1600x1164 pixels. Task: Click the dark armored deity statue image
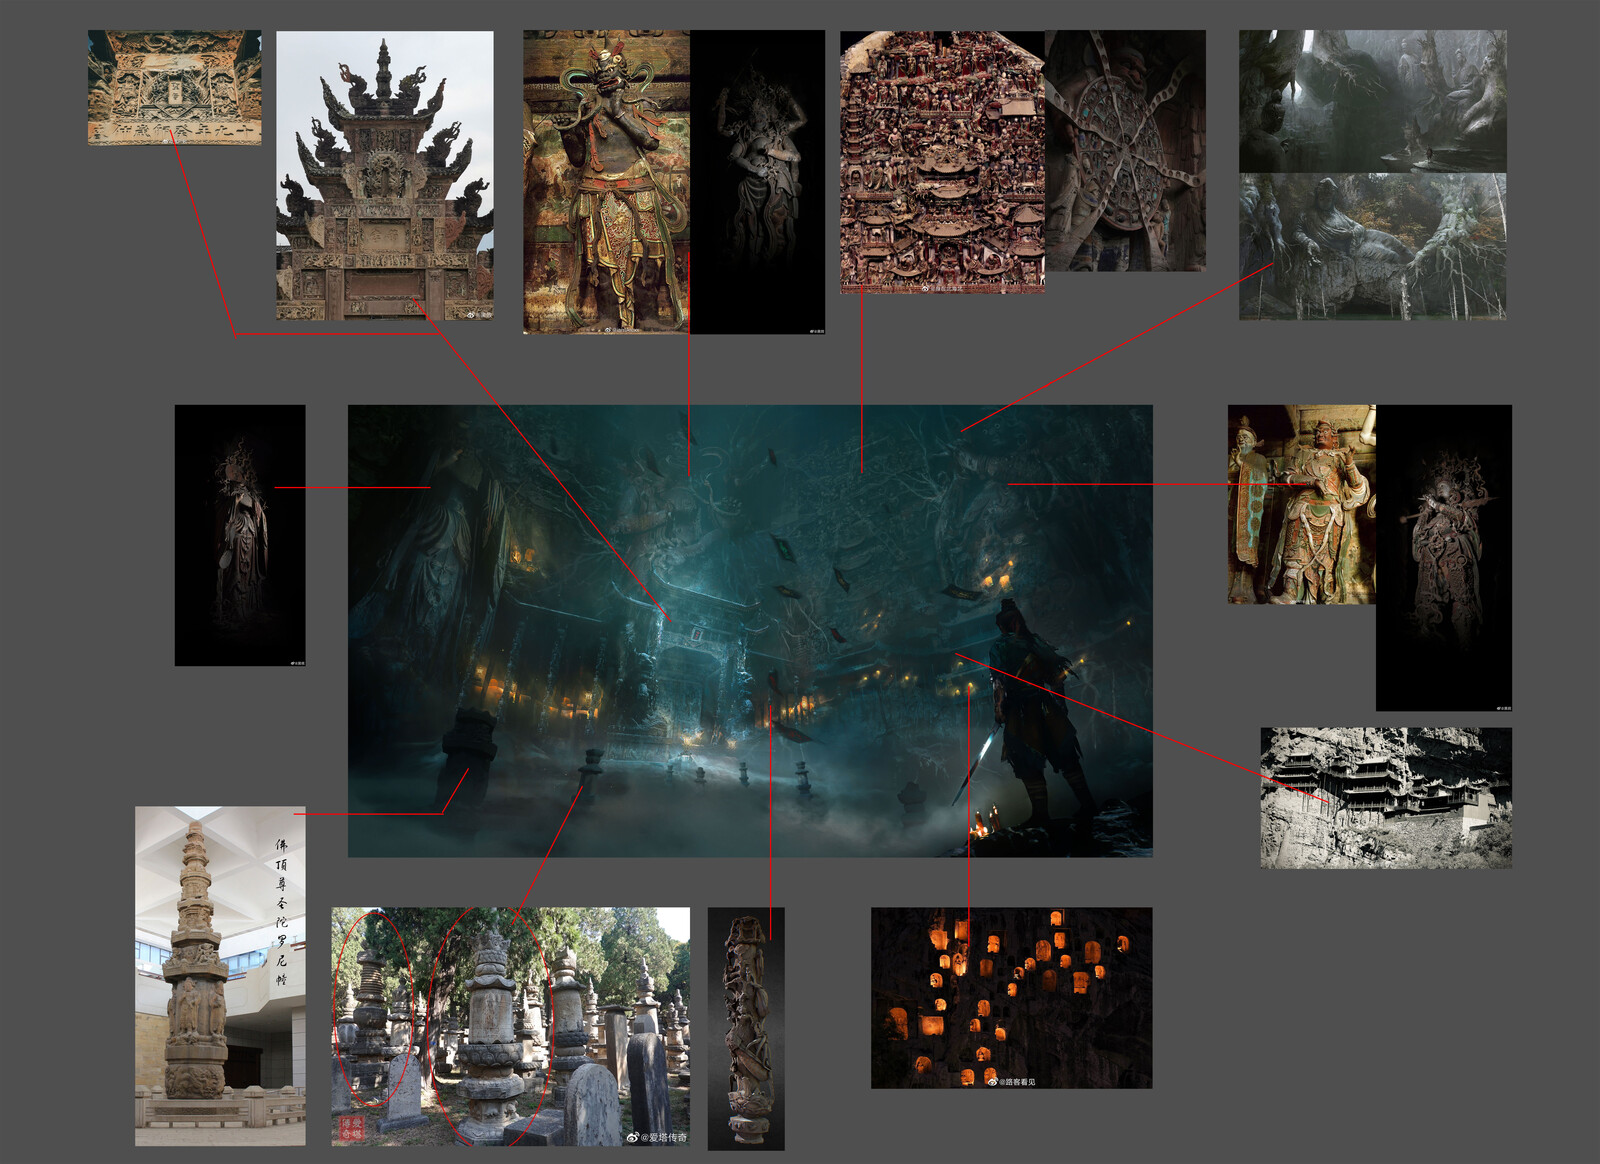pyautogui.click(x=1444, y=558)
